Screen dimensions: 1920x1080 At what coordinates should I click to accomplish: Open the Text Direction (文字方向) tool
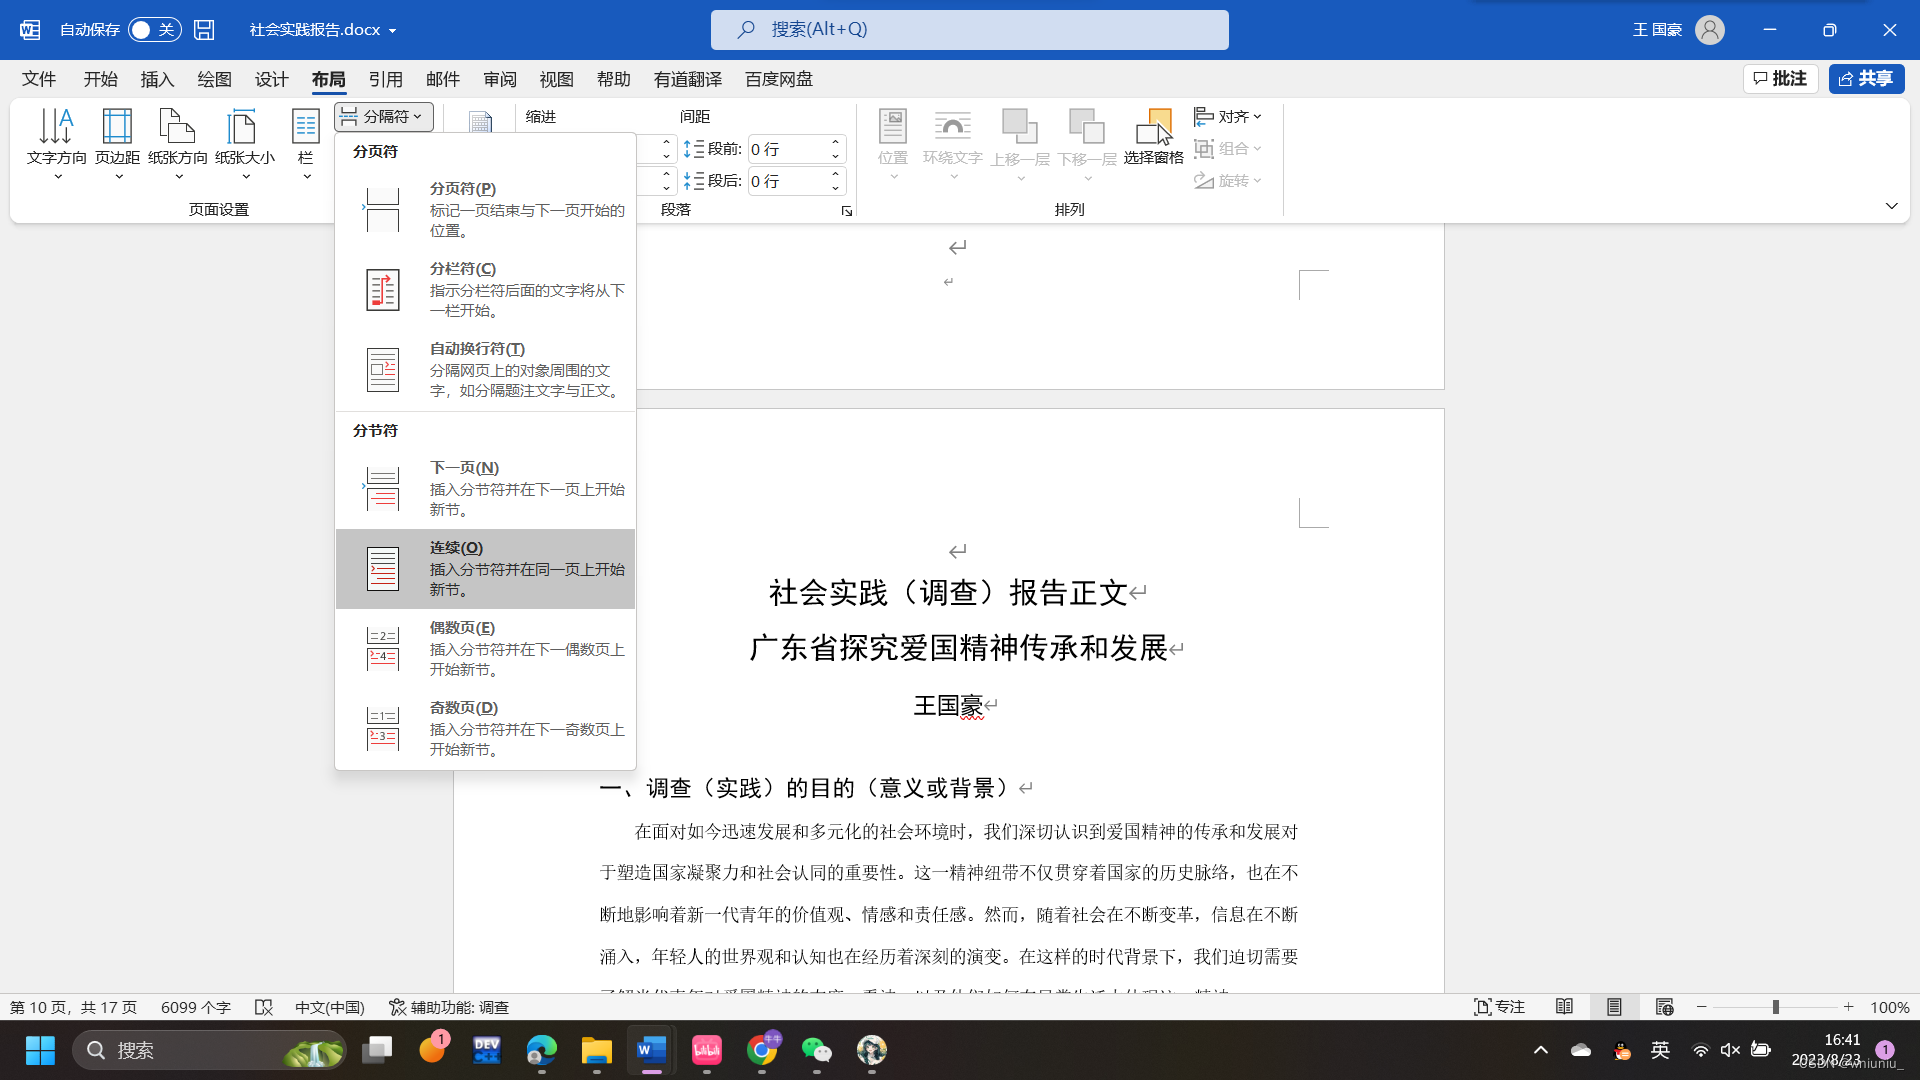coord(57,144)
